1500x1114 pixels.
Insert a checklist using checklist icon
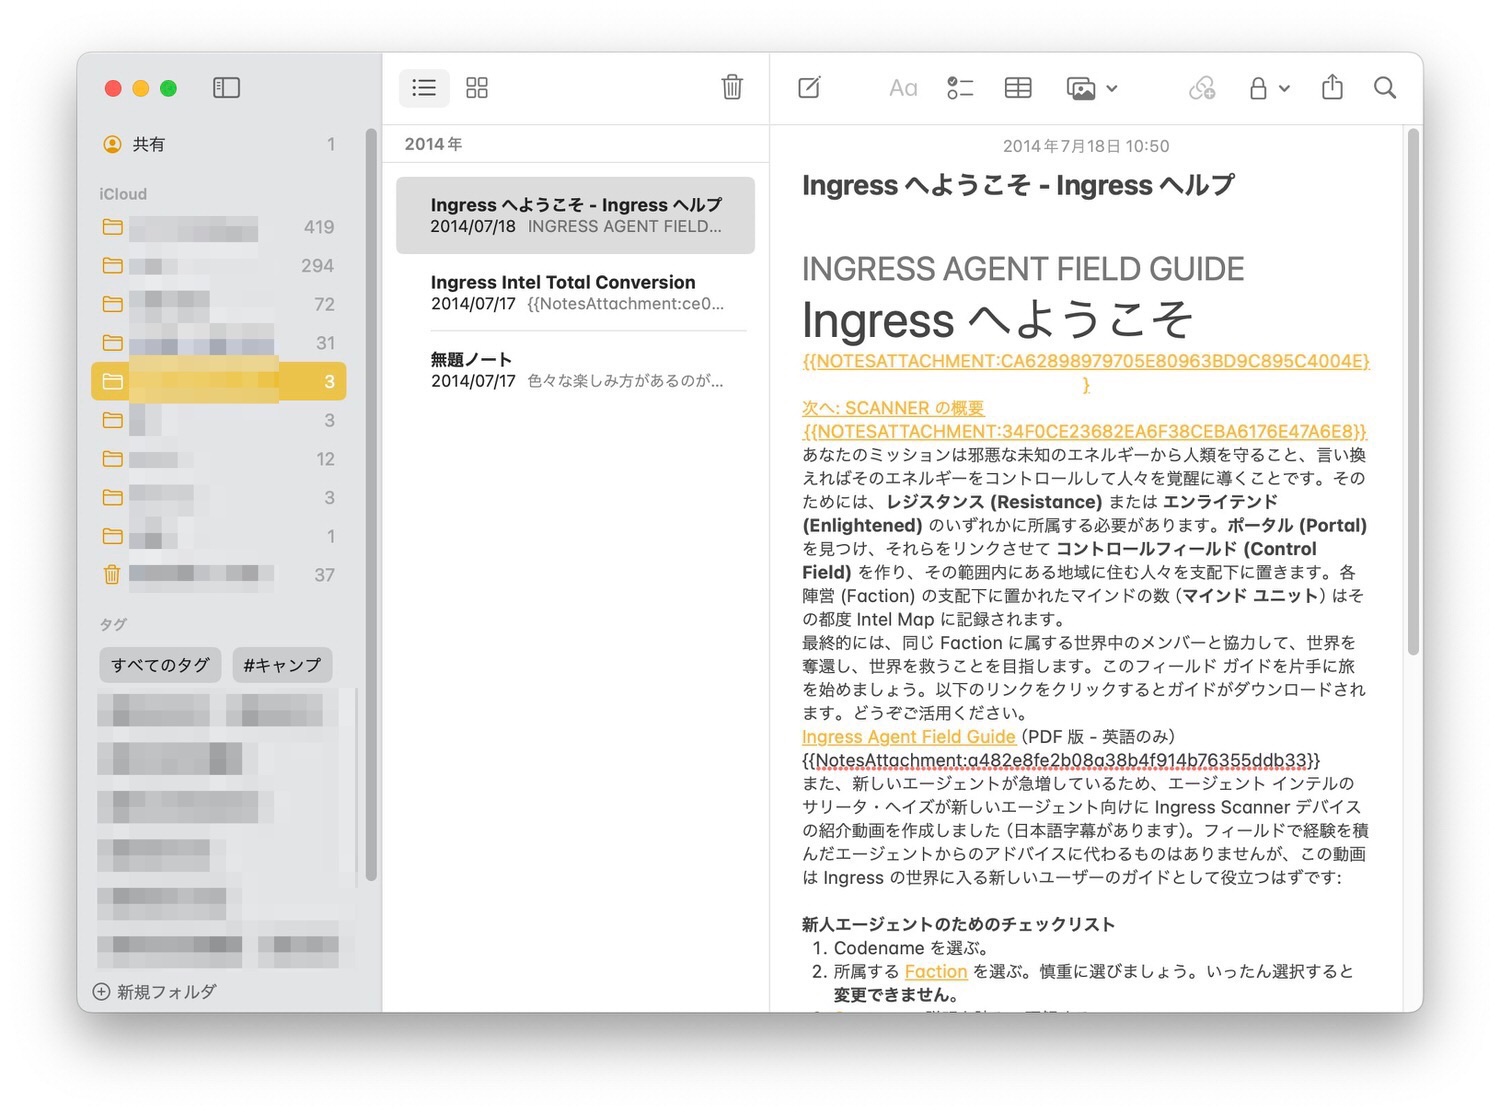[x=960, y=88]
